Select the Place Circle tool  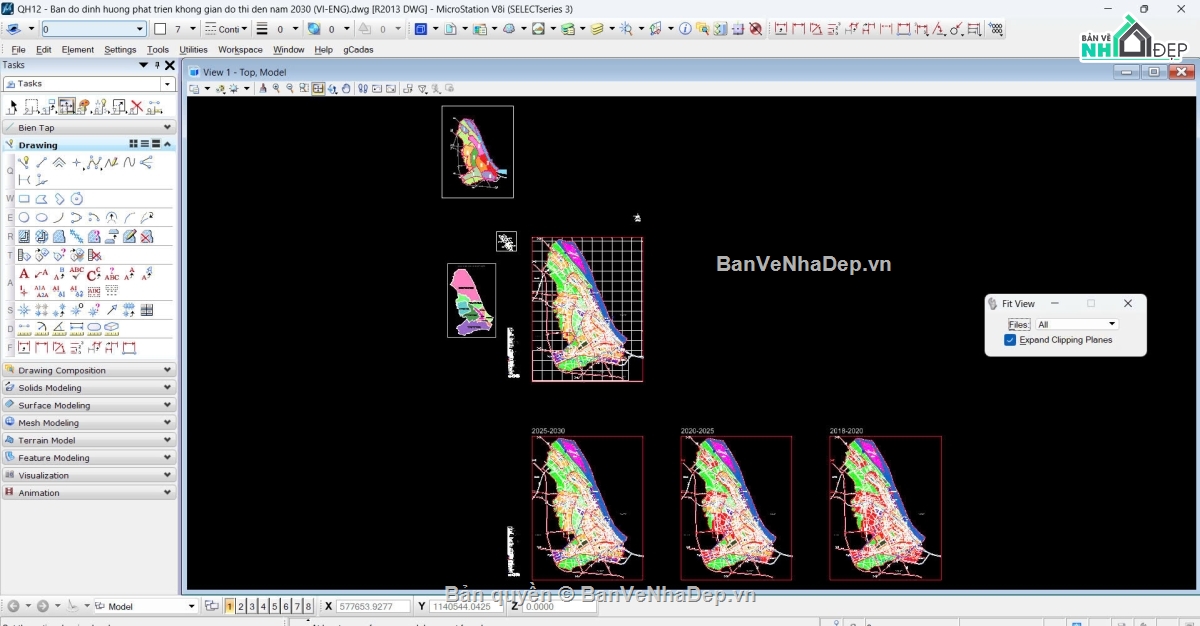[x=24, y=217]
